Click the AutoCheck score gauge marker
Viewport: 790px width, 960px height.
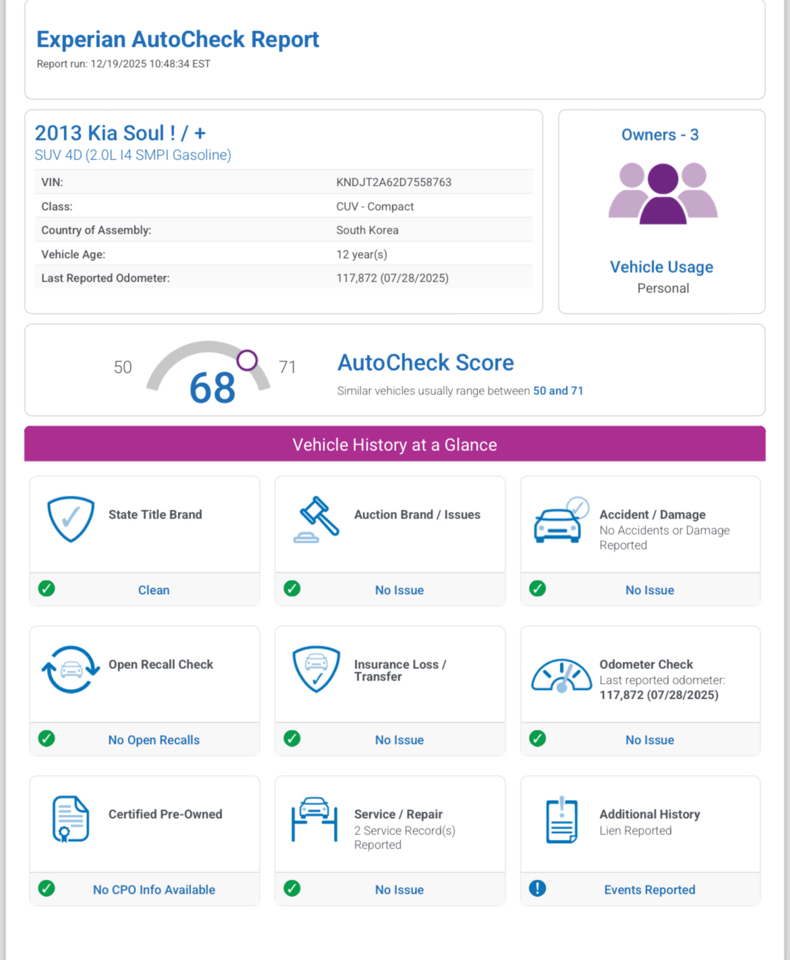tap(247, 360)
